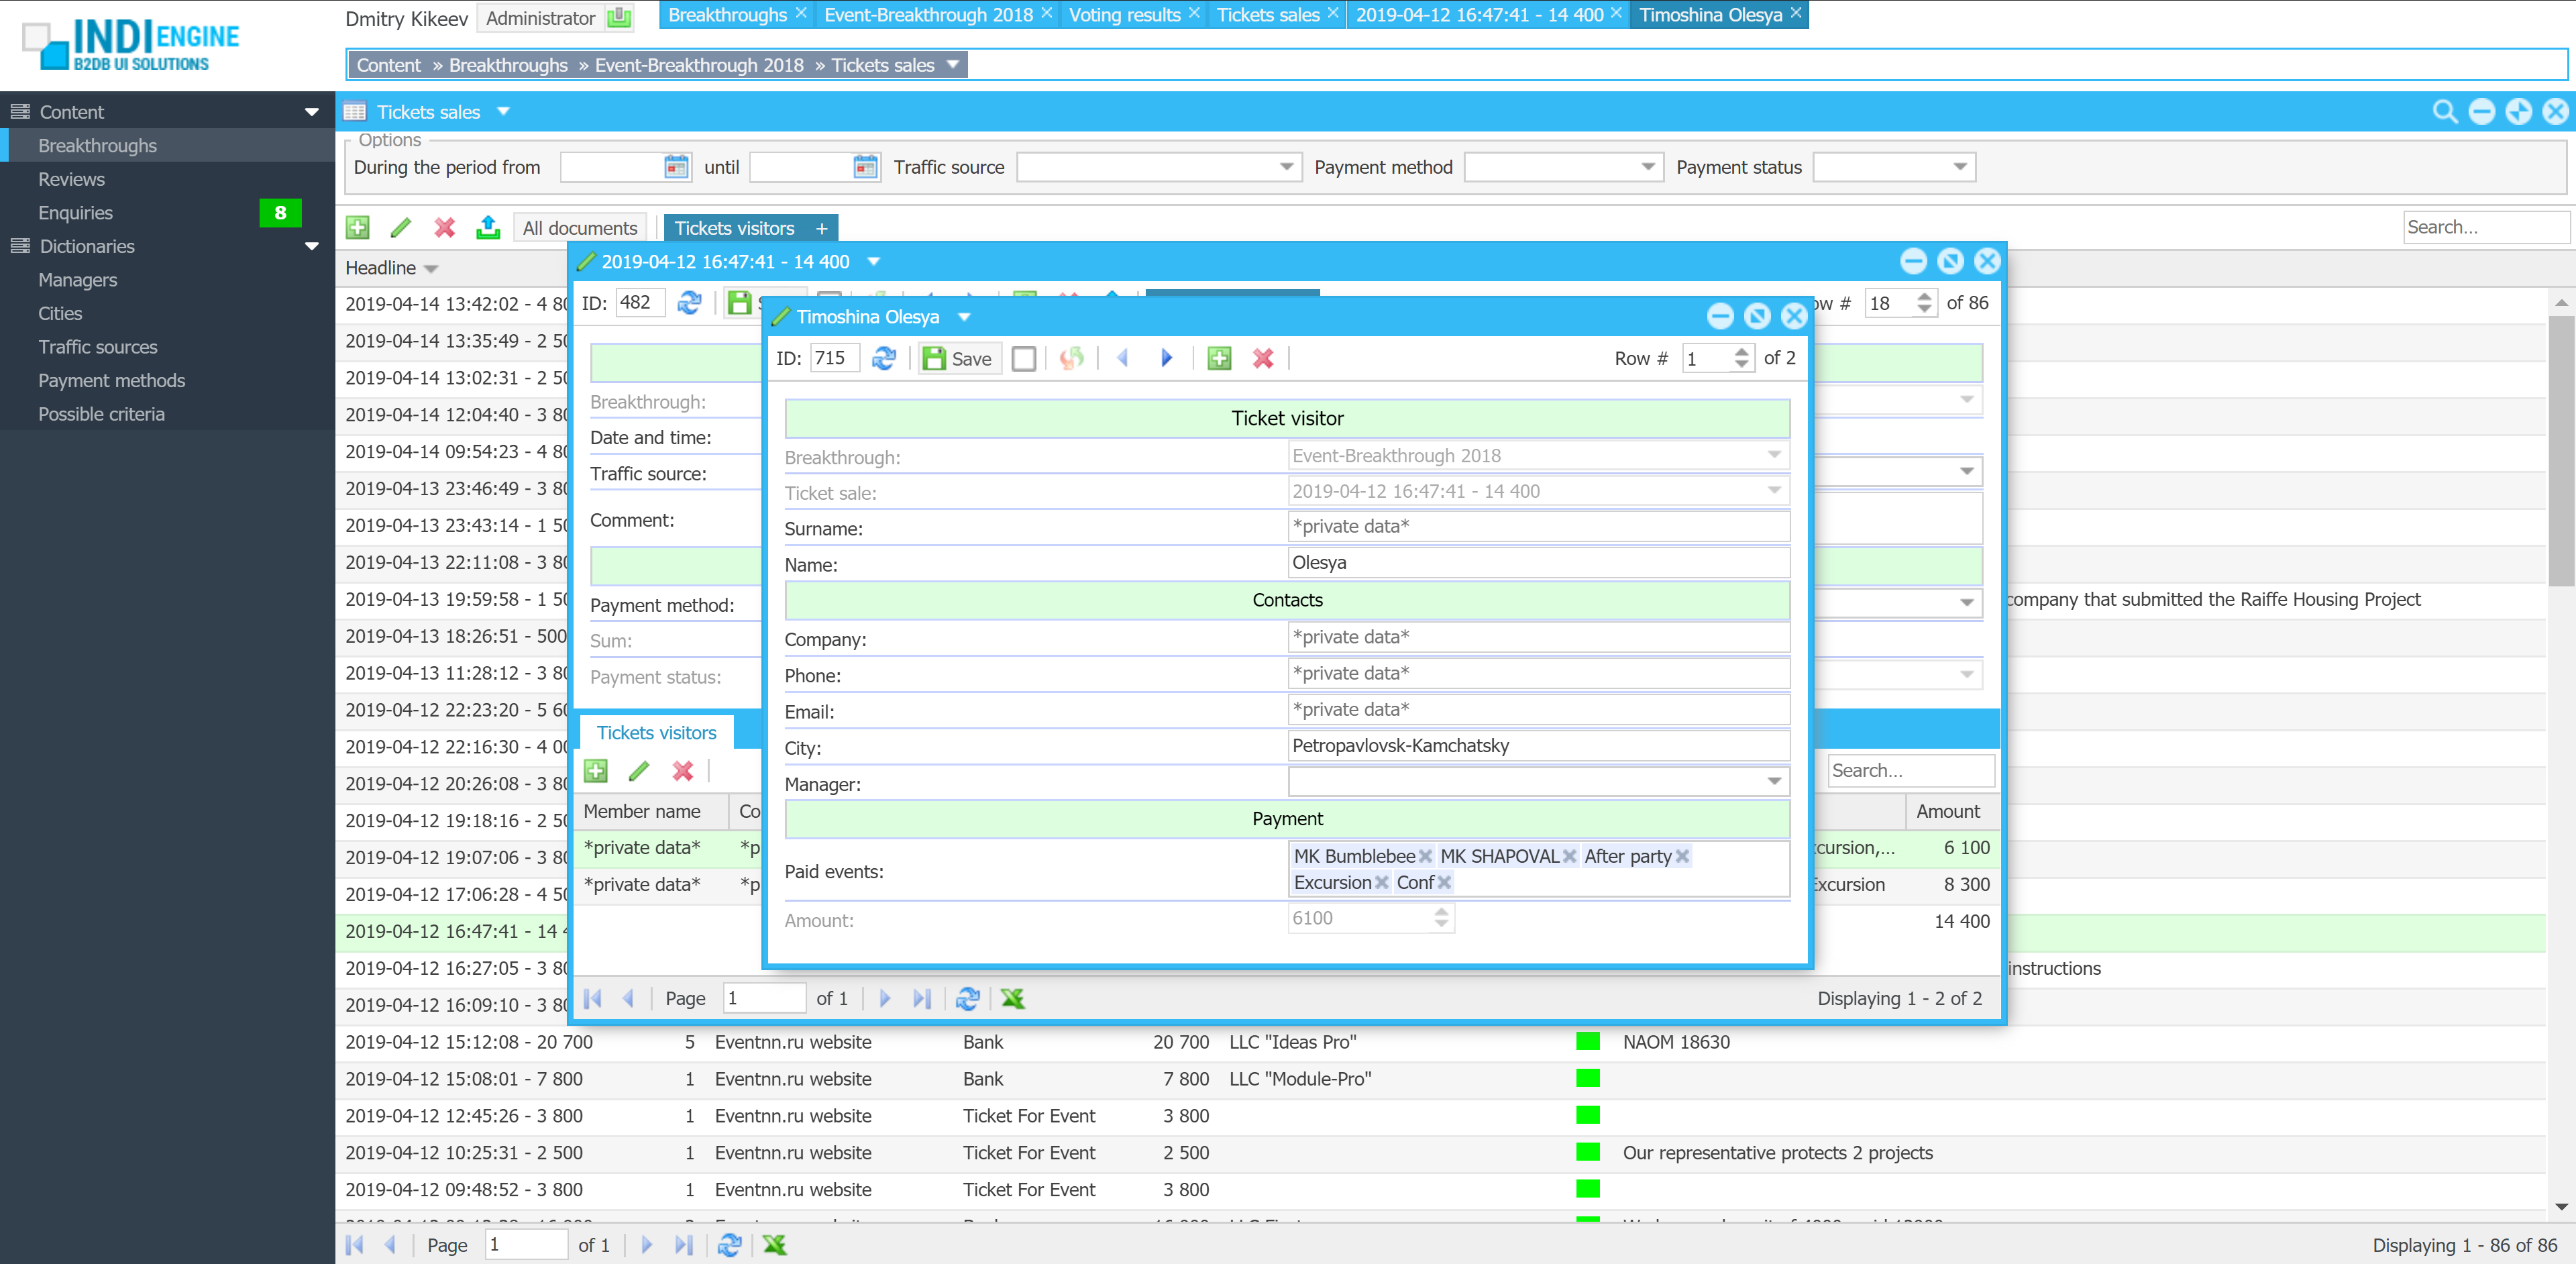The width and height of the screenshot is (2576, 1264).
Task: Remove After party tag from Paid events
Action: point(1682,856)
